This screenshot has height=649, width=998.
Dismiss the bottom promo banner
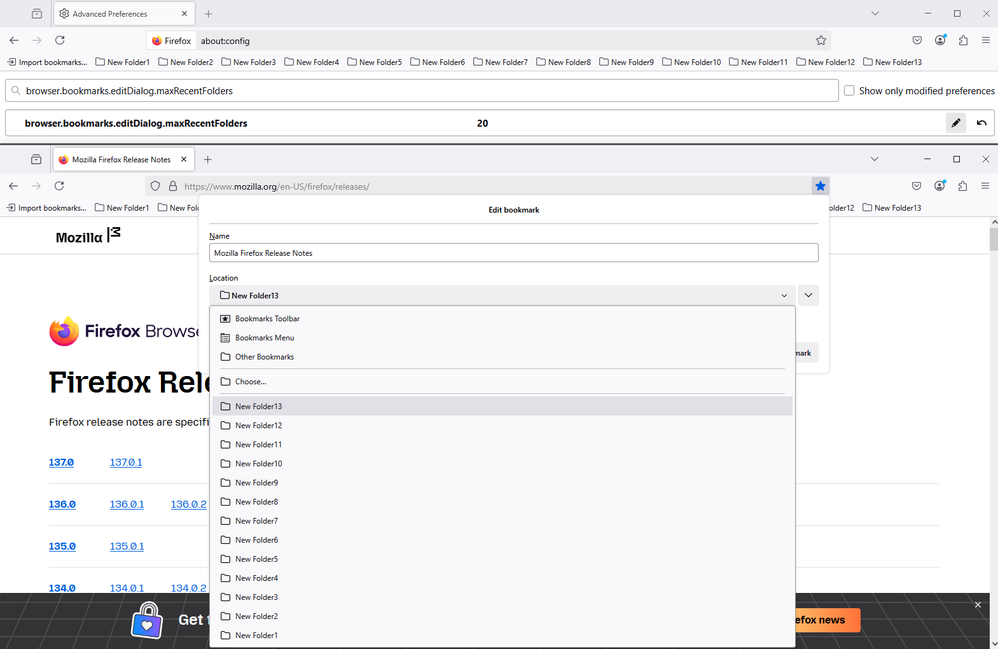pos(978,605)
